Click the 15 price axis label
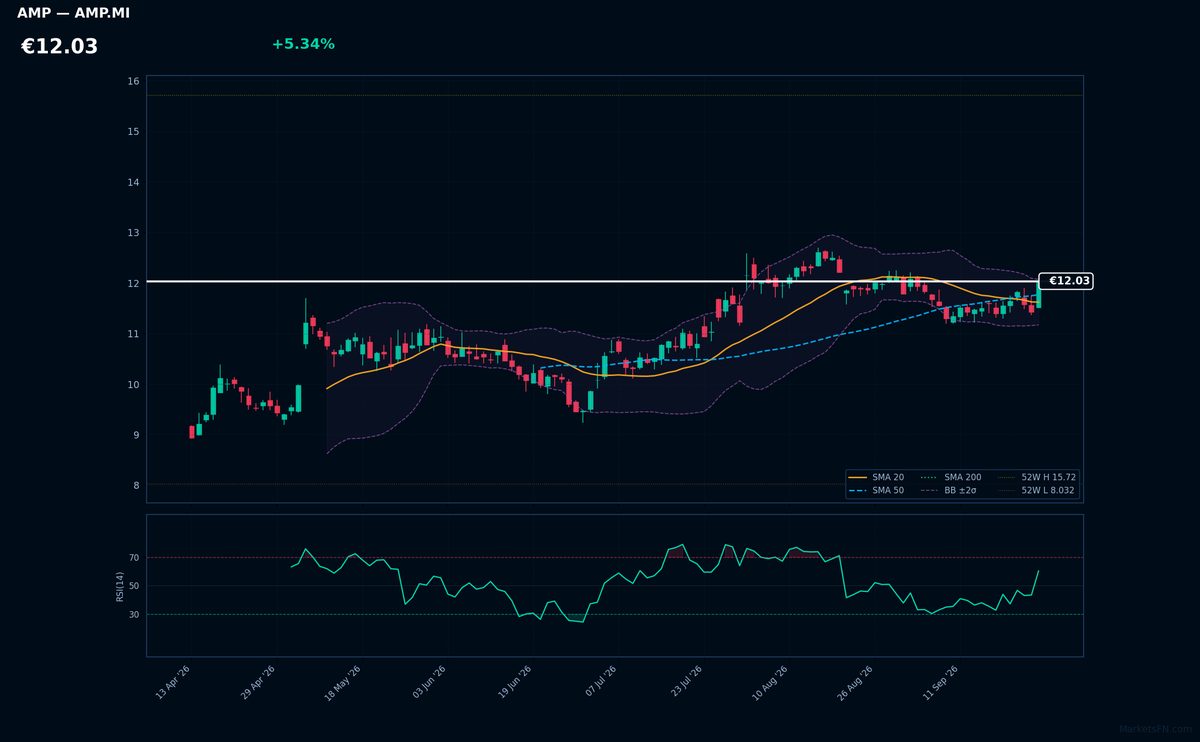This screenshot has height=742, width=1200. (x=133, y=132)
